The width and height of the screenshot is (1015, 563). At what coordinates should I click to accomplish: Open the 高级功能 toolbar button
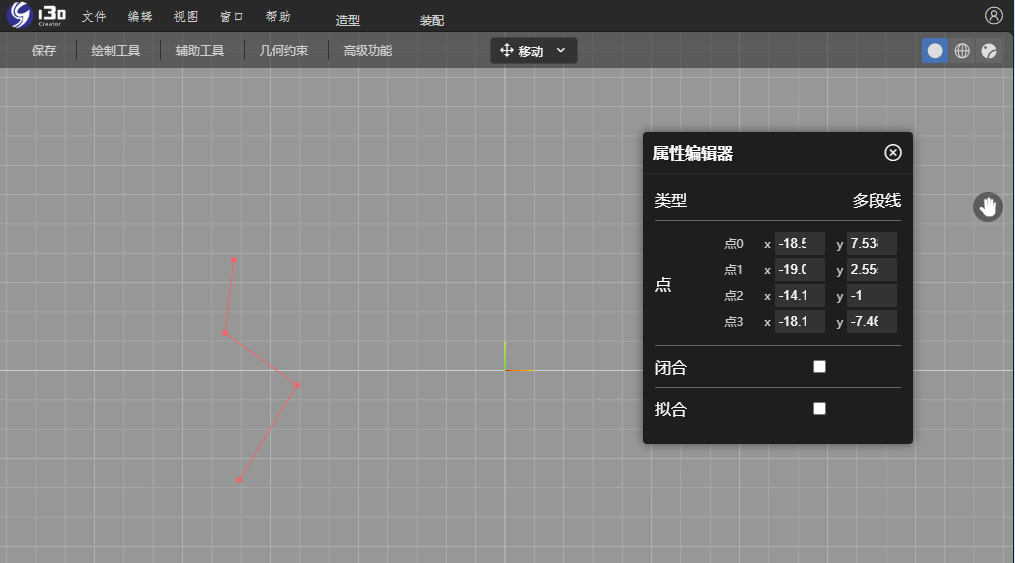coord(367,51)
